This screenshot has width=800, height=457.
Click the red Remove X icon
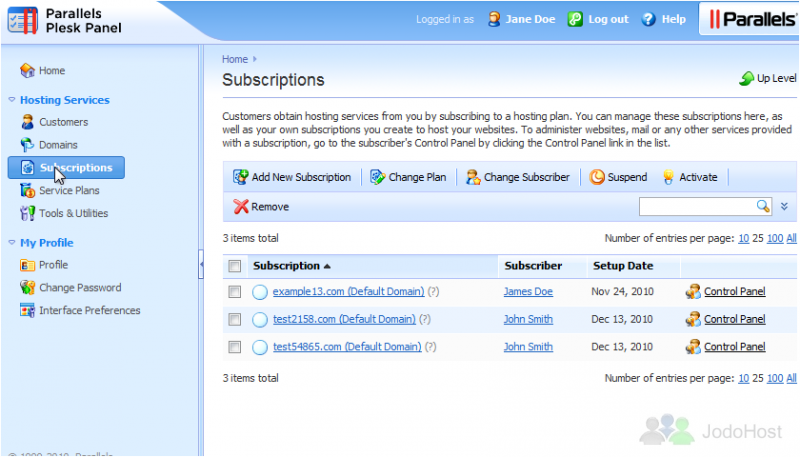coord(241,207)
